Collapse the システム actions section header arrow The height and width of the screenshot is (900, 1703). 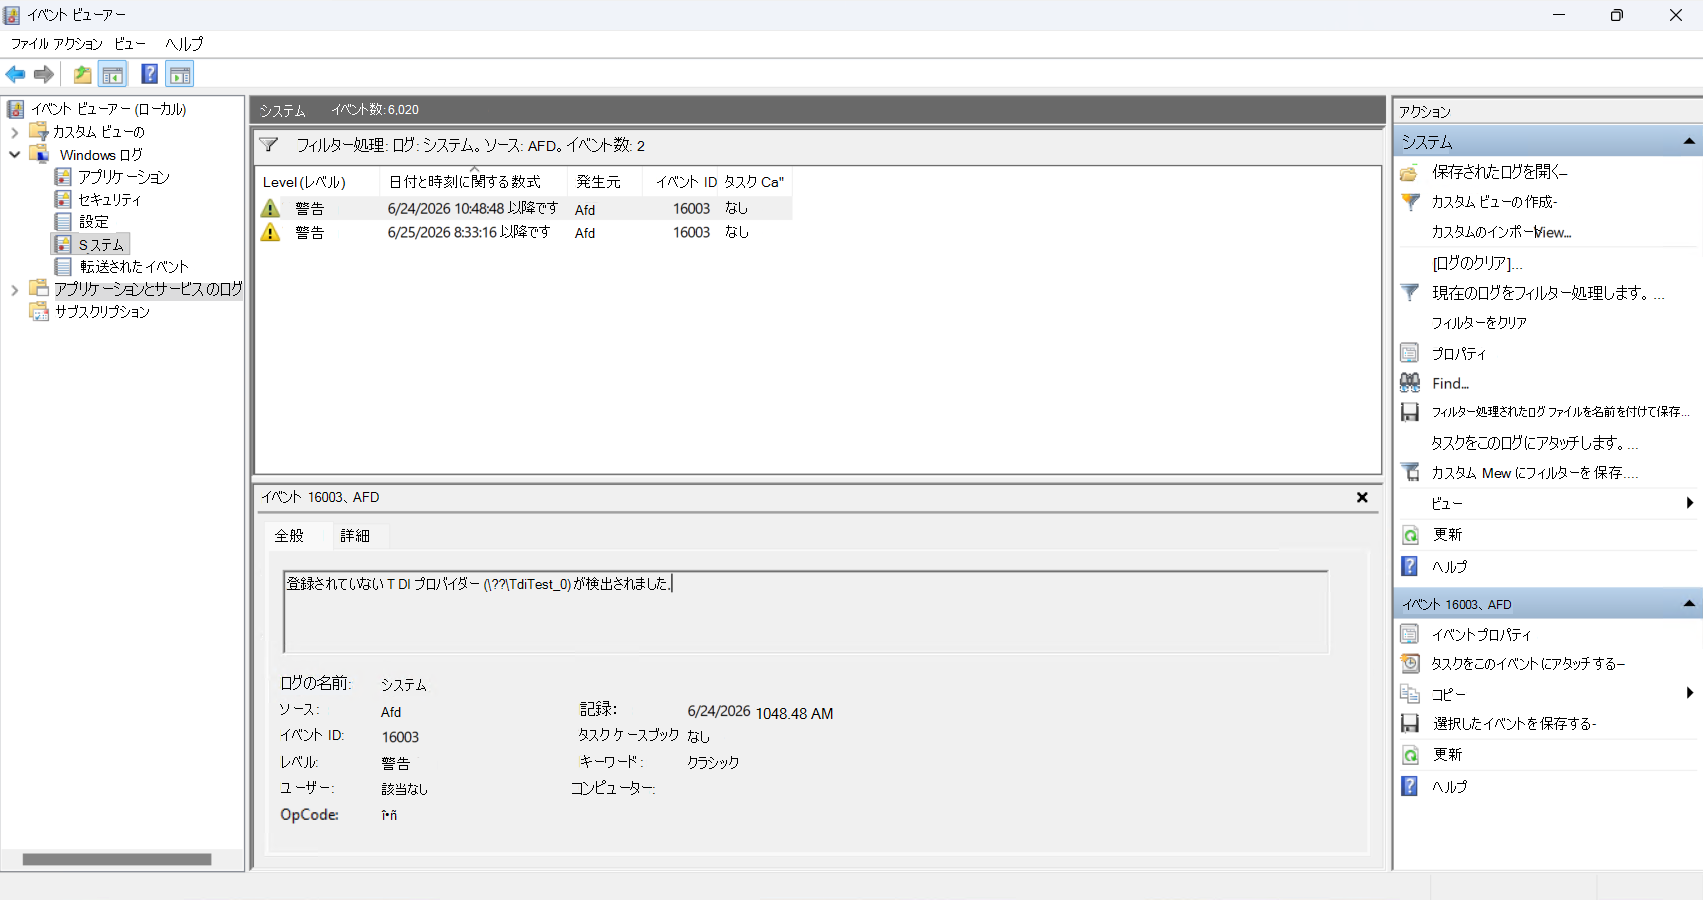coord(1689,142)
